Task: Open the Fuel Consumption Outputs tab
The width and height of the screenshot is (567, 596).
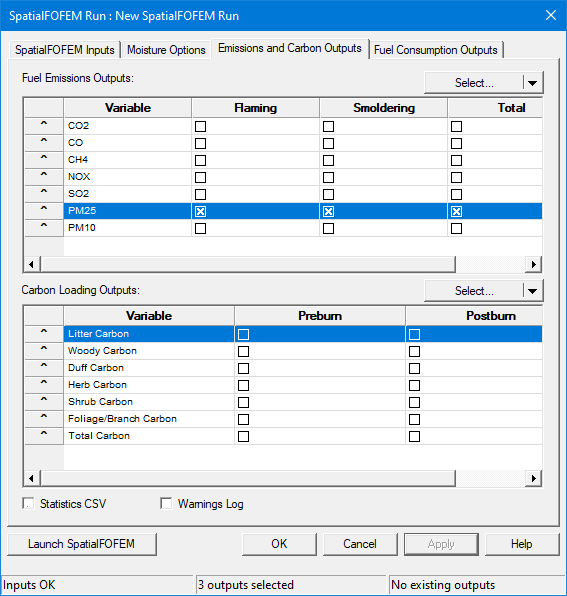Action: pyautogui.click(x=436, y=50)
